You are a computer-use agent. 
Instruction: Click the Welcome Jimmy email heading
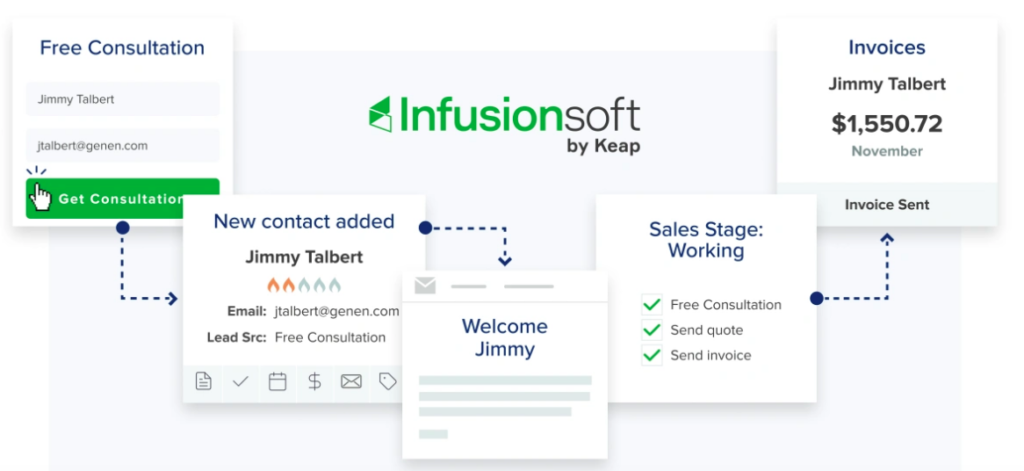pos(504,338)
